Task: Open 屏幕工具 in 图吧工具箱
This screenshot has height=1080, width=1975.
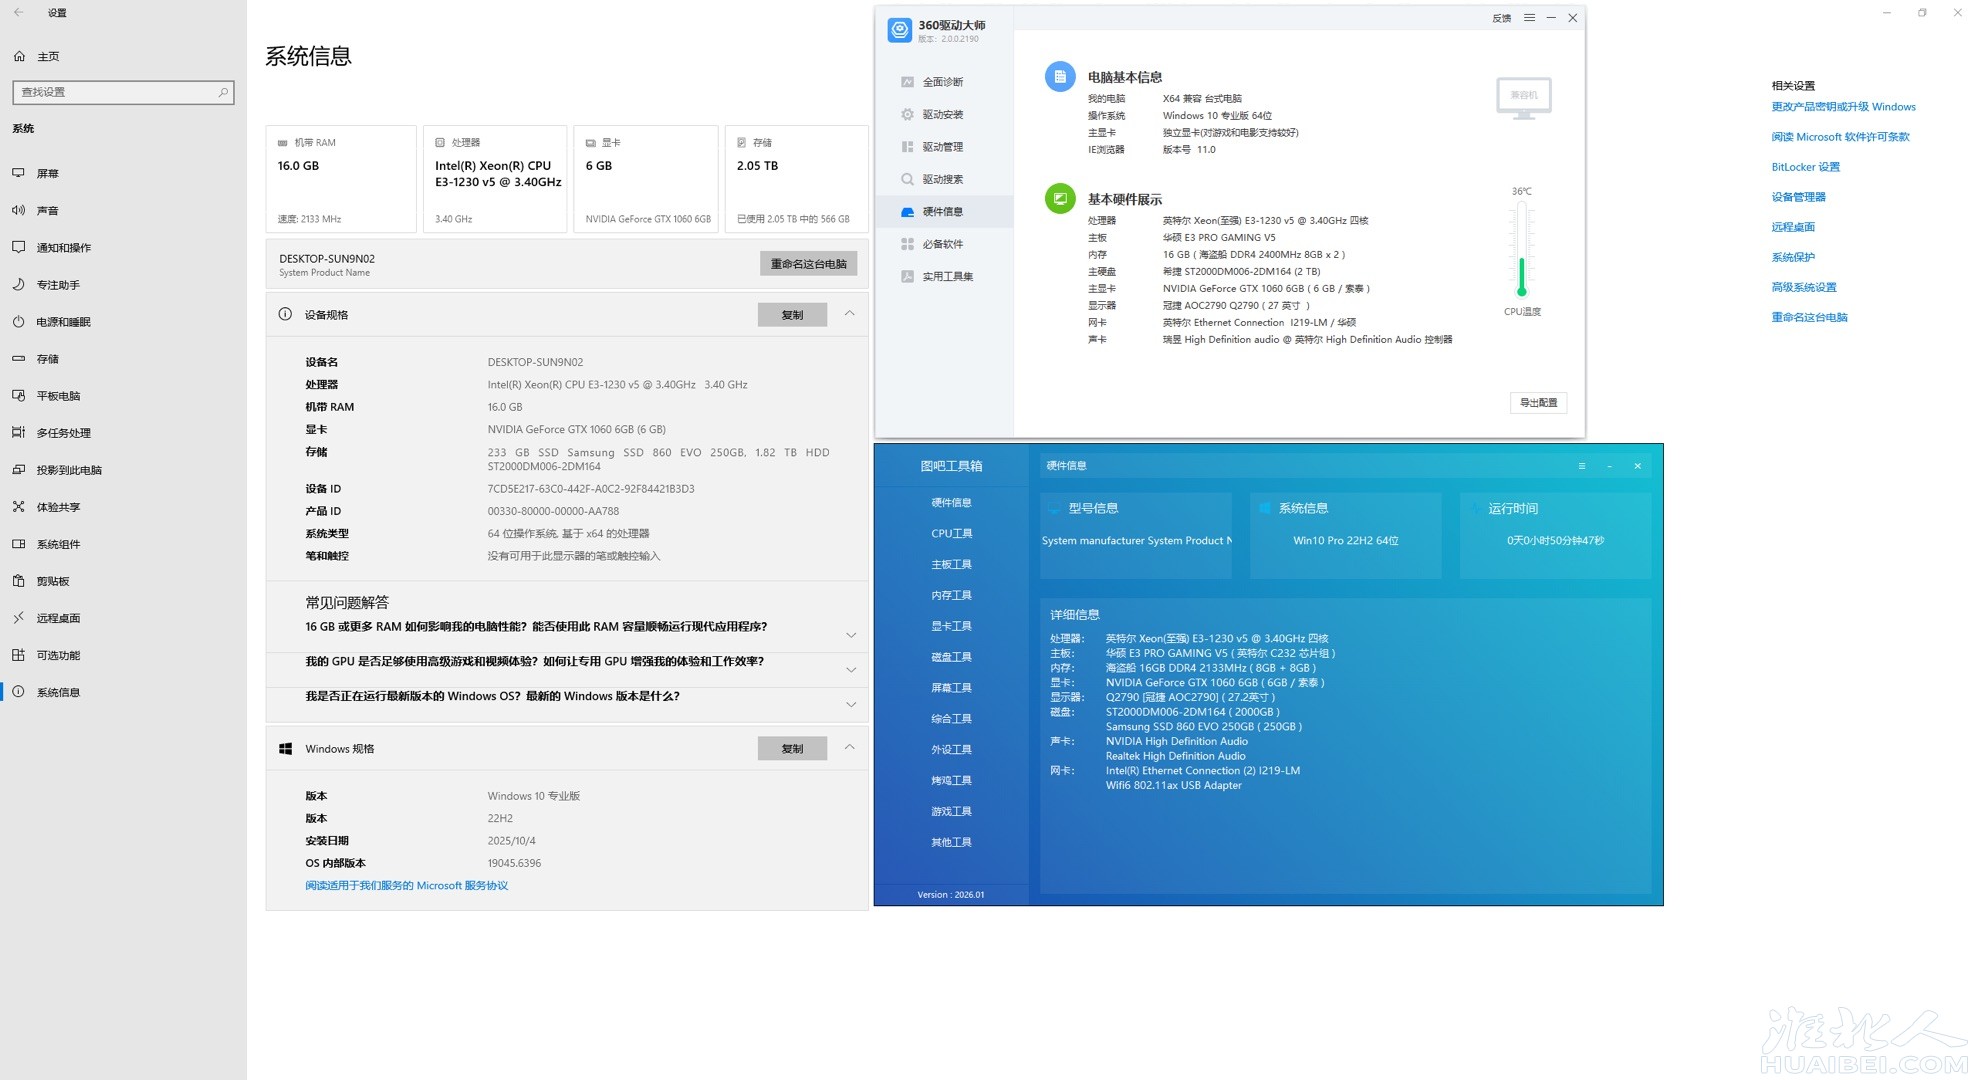Action: 951,689
